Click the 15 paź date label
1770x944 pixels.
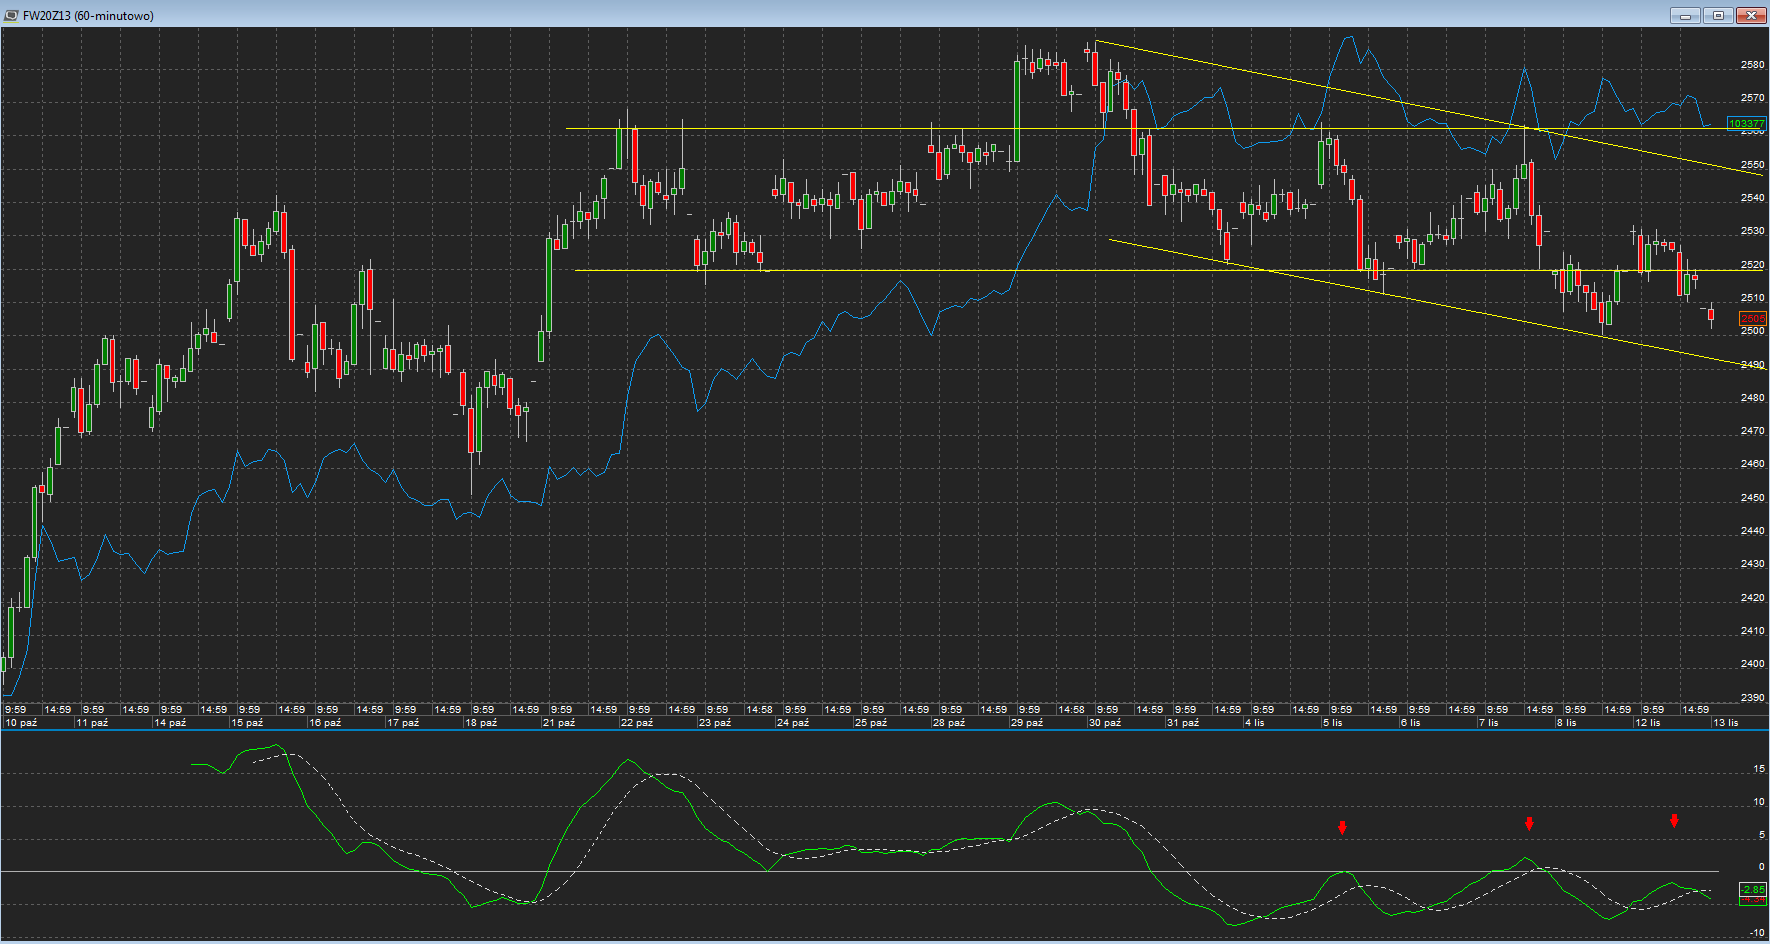[248, 723]
